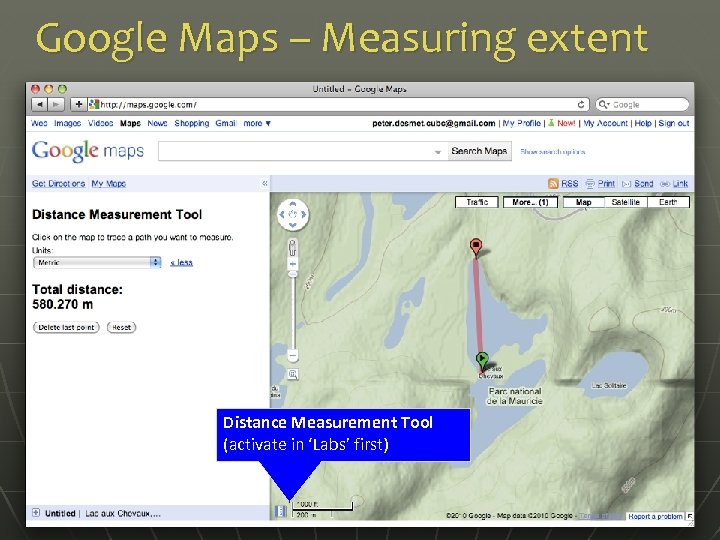Open the Web link in the Google bar
This screenshot has width=720, height=540.
click(x=39, y=123)
